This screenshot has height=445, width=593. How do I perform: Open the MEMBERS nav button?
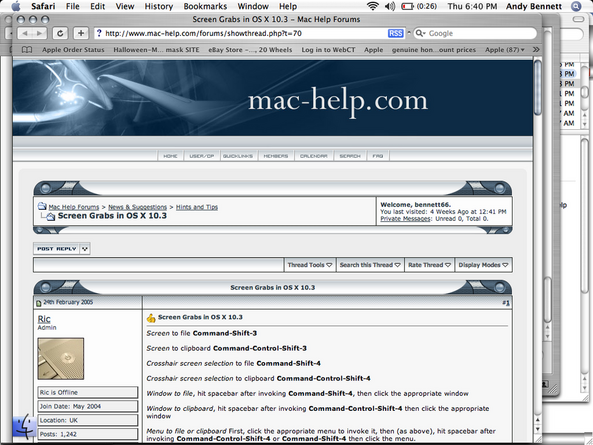tap(276, 156)
